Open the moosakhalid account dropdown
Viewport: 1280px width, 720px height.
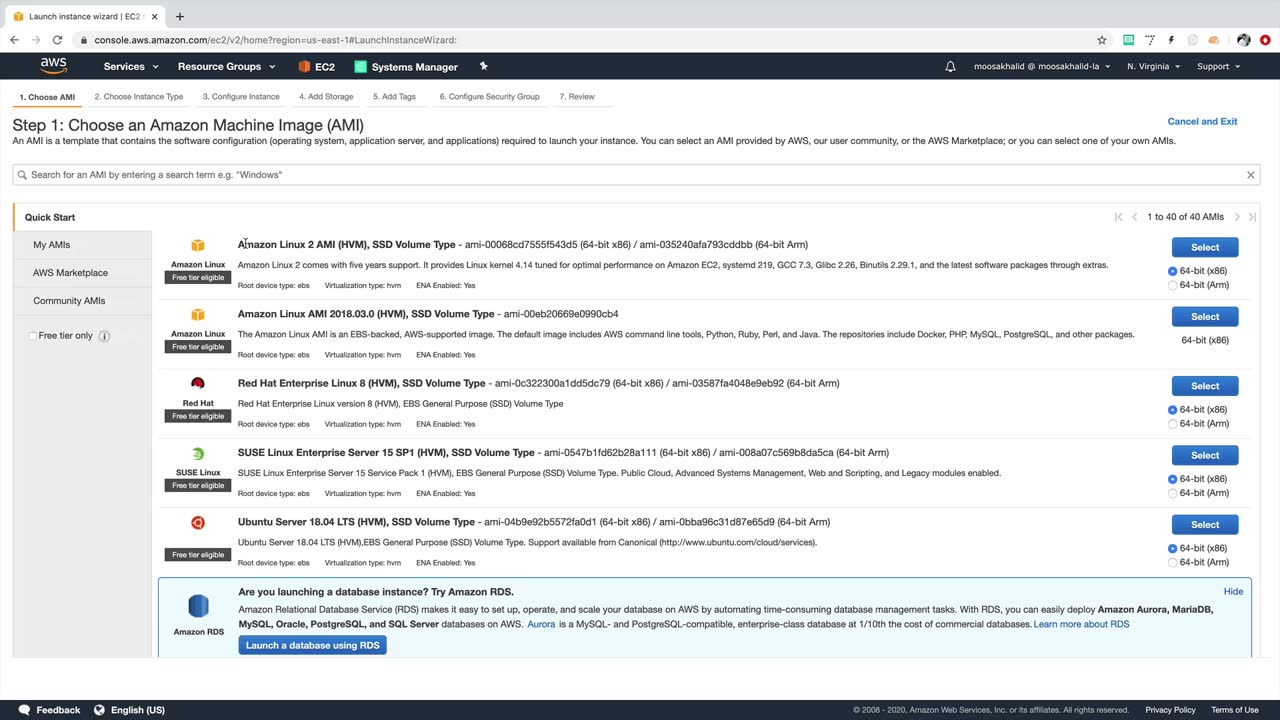click(1041, 67)
